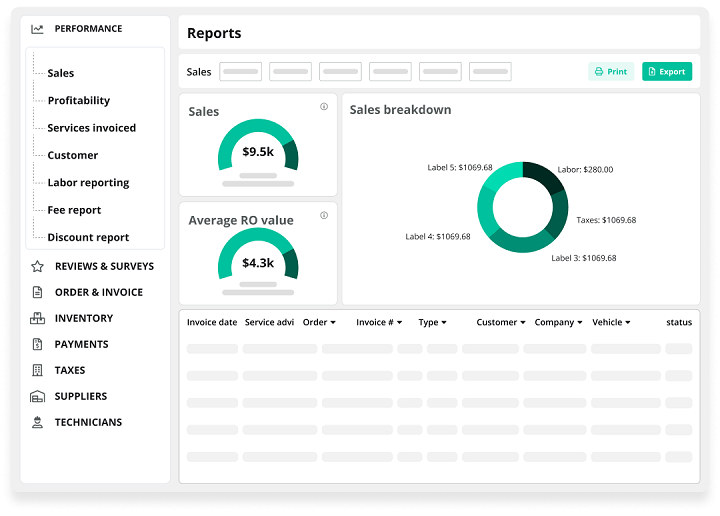The width and height of the screenshot is (720, 516).
Task: Open the Invoice # column dropdown
Action: pyautogui.click(x=400, y=323)
